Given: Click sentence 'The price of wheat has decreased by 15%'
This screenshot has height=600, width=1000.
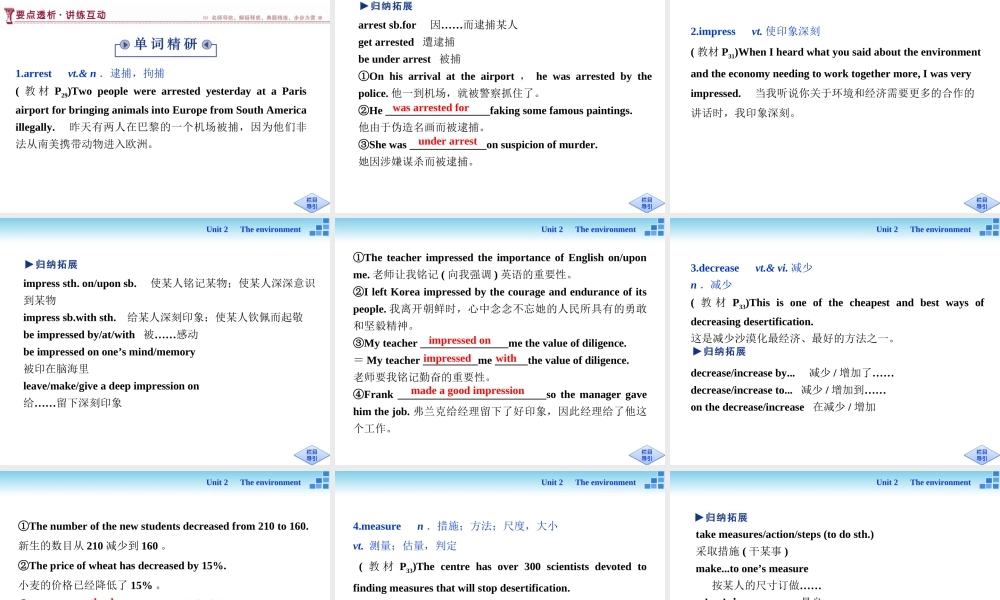Looking at the screenshot, I should (x=122, y=566).
